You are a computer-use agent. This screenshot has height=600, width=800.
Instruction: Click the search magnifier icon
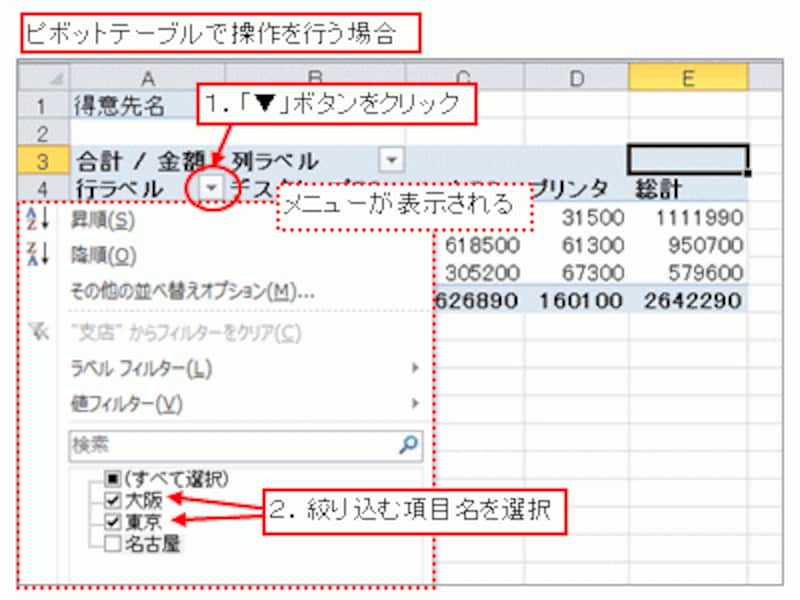pos(408,445)
